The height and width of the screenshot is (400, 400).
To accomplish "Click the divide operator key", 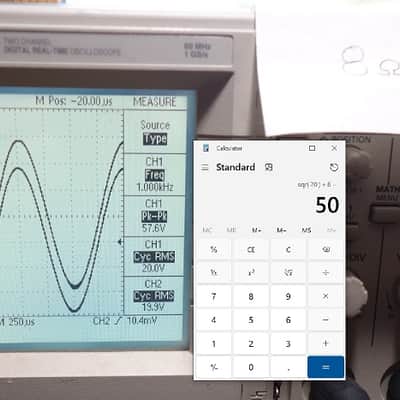I will click(x=326, y=273).
